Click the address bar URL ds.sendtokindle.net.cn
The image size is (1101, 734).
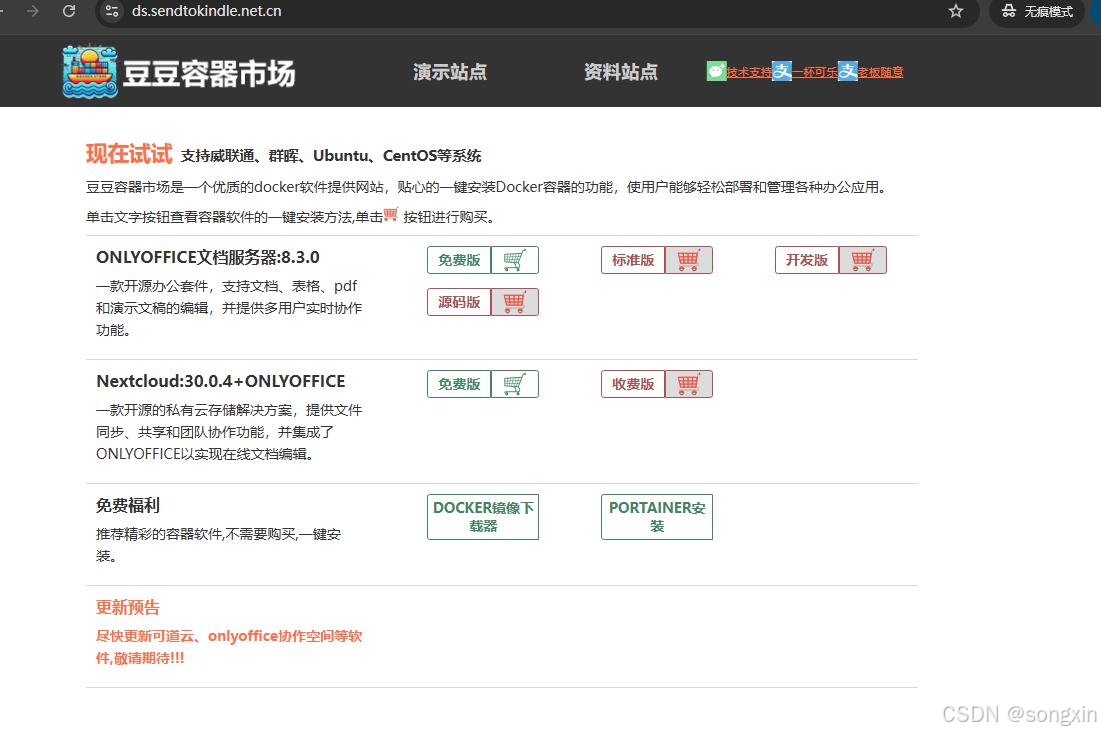click(206, 11)
